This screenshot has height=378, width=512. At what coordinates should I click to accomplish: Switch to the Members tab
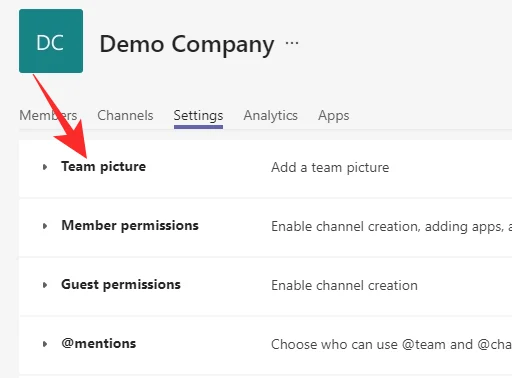(48, 115)
